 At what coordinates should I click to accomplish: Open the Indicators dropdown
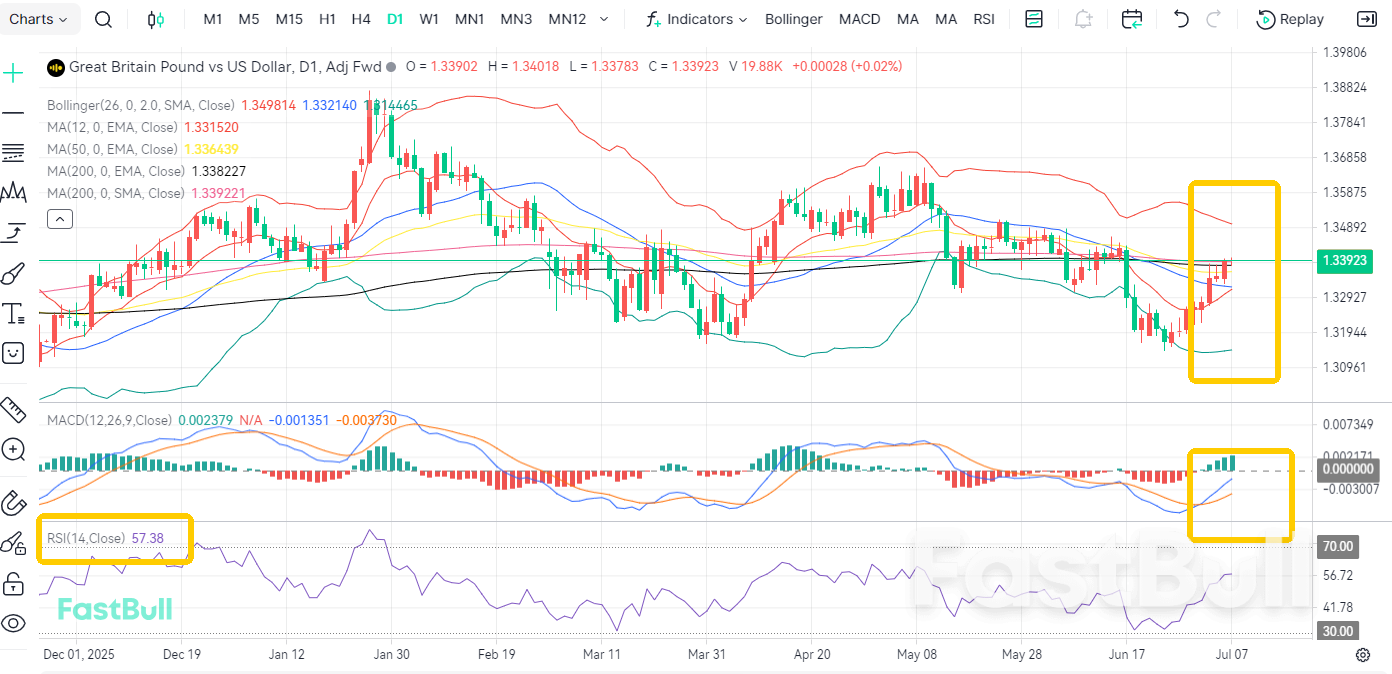(697, 19)
